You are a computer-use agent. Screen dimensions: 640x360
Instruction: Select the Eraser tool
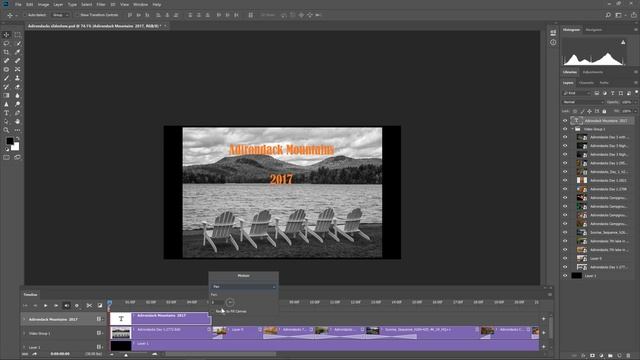(x=18, y=87)
